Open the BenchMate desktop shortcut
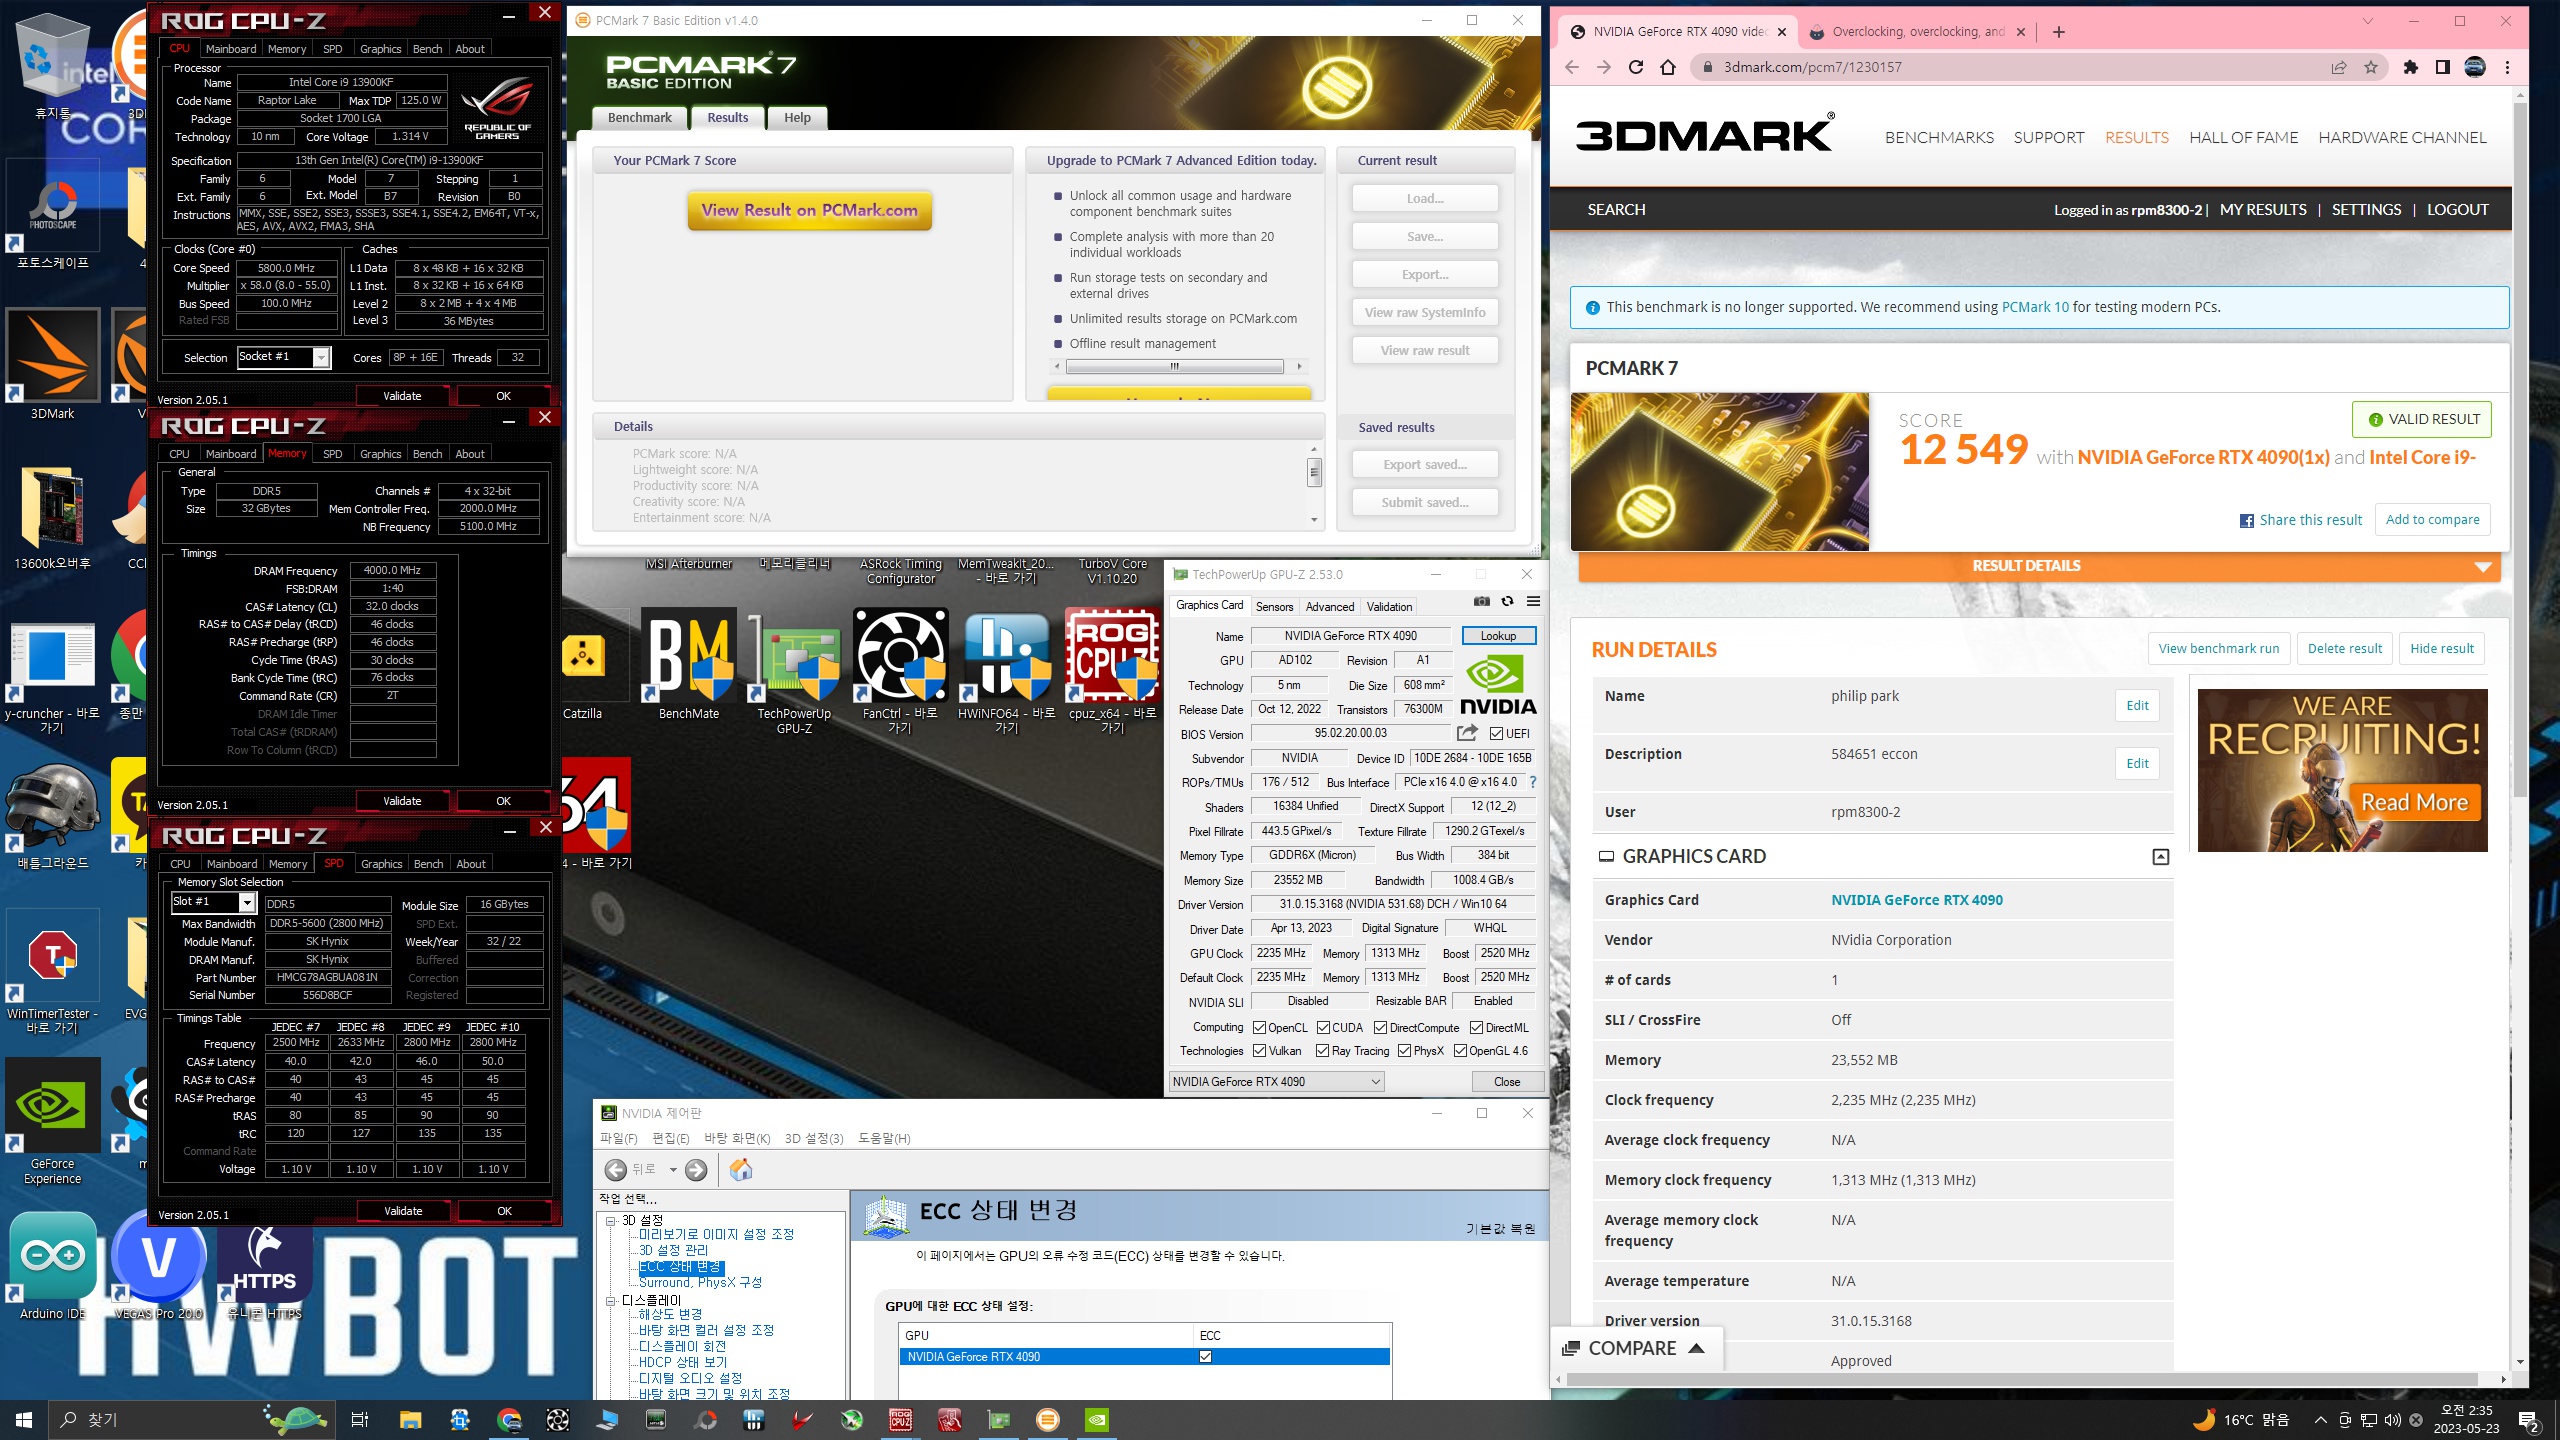 (x=689, y=664)
